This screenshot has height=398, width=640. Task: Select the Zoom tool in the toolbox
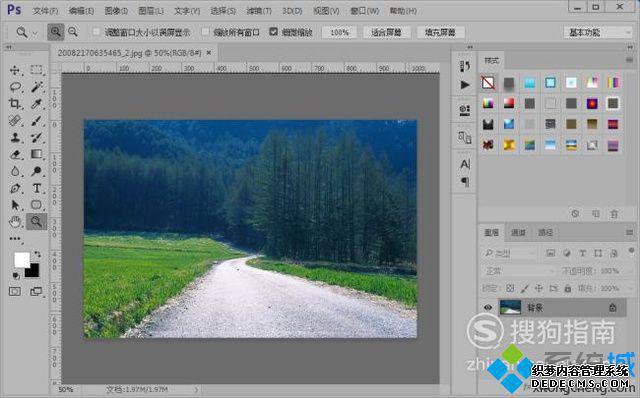tap(36, 222)
